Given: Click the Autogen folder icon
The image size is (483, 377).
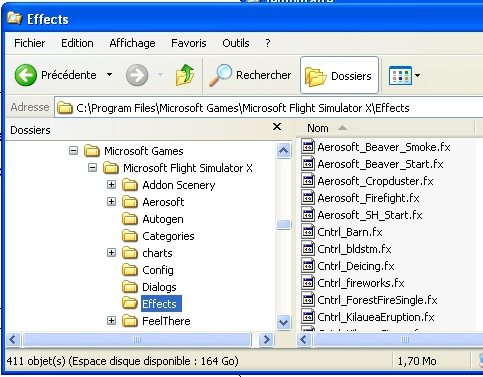Looking at the screenshot, I should point(130,219).
